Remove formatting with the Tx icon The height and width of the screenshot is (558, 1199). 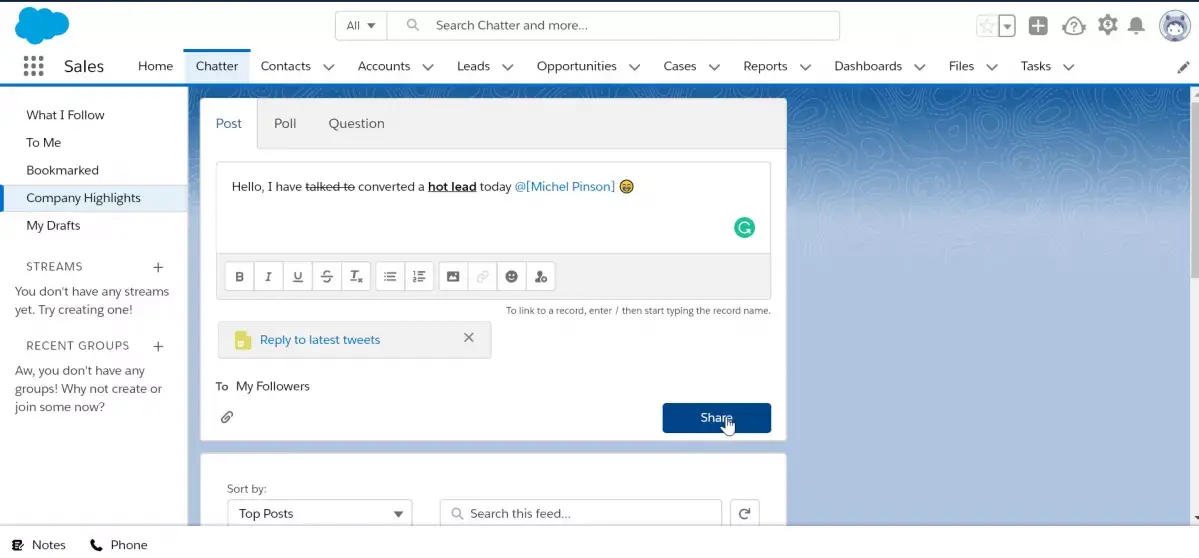click(356, 277)
